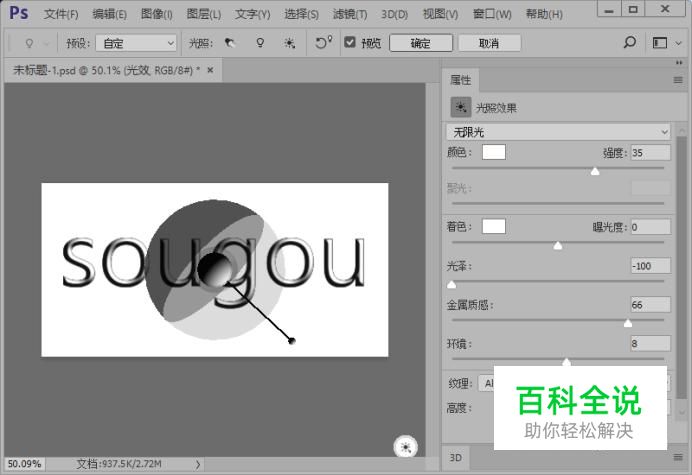Click the 文档:937.5K/2.72M status text

[119, 464]
